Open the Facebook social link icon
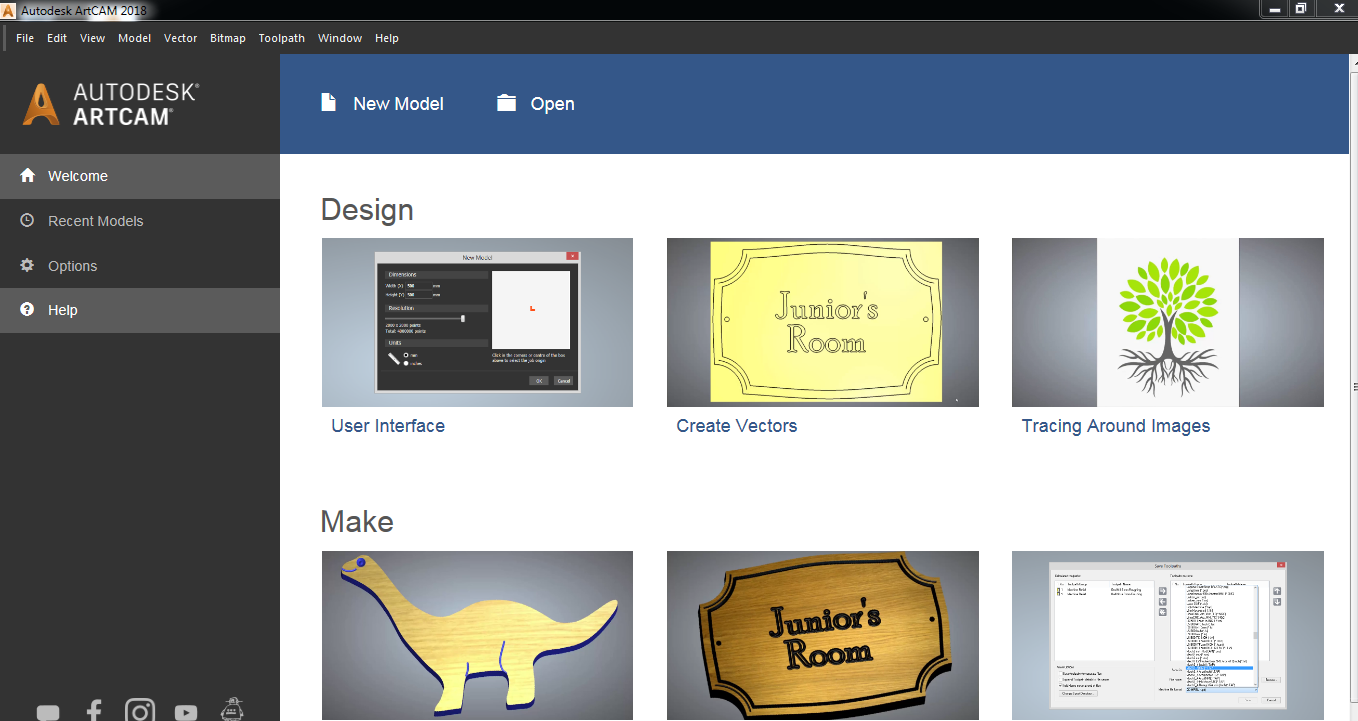The image size is (1358, 721). (x=94, y=711)
